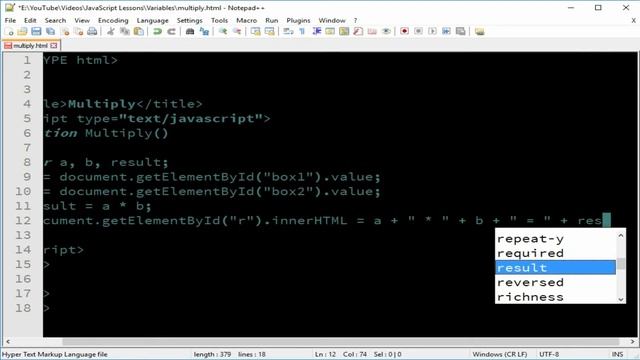
Task: Open the Tools menu
Action: [x=219, y=20]
